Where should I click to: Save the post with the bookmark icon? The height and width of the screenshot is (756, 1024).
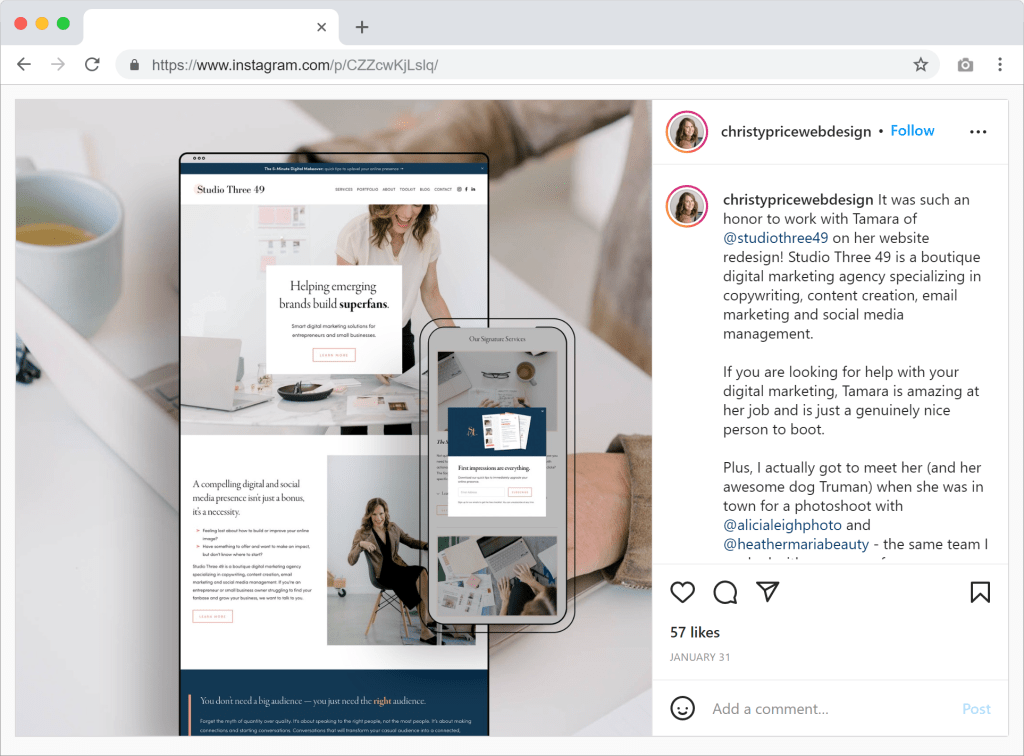pos(980,592)
